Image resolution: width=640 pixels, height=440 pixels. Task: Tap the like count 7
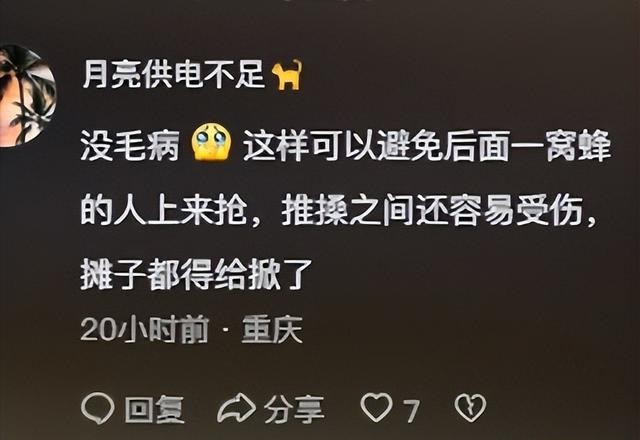coord(411,411)
